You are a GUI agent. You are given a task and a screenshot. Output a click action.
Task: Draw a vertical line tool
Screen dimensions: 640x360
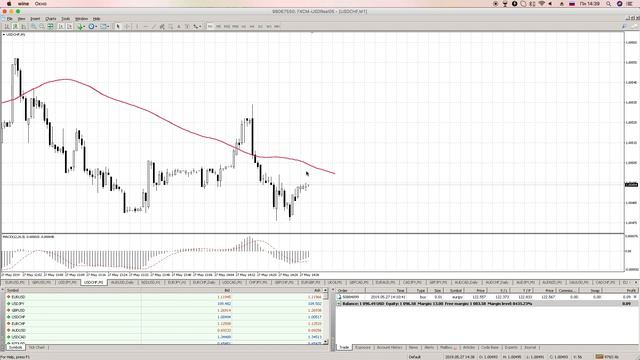tap(137, 27)
